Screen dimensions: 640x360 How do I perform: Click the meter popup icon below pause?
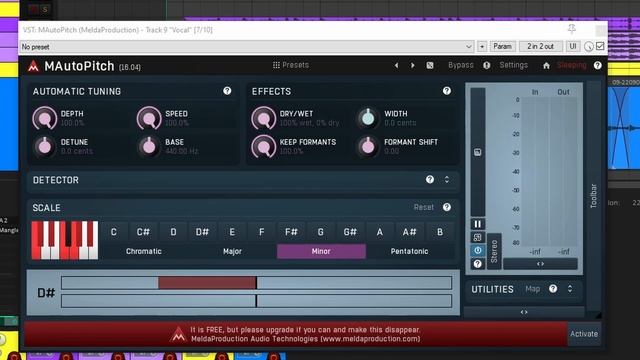pyautogui.click(x=478, y=237)
